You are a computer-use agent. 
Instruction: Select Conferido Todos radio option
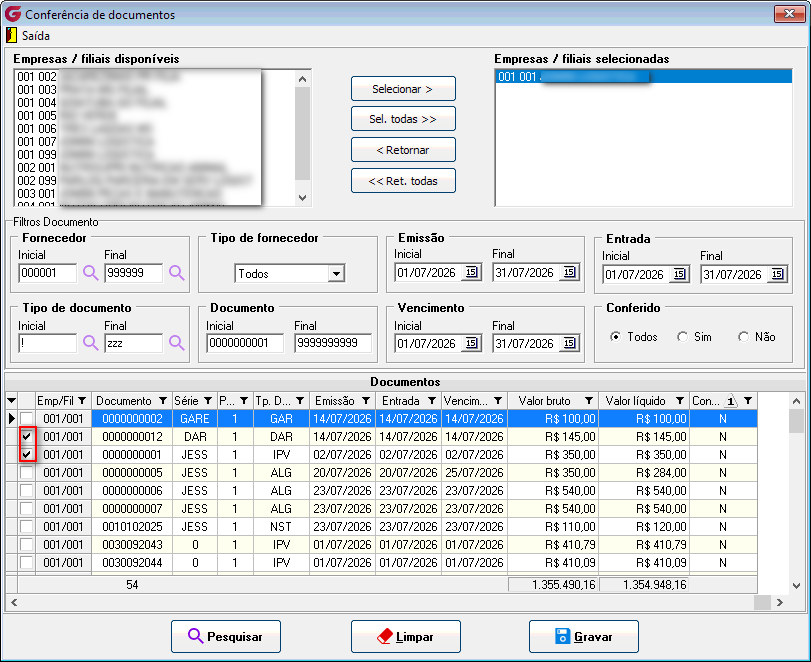click(615, 337)
